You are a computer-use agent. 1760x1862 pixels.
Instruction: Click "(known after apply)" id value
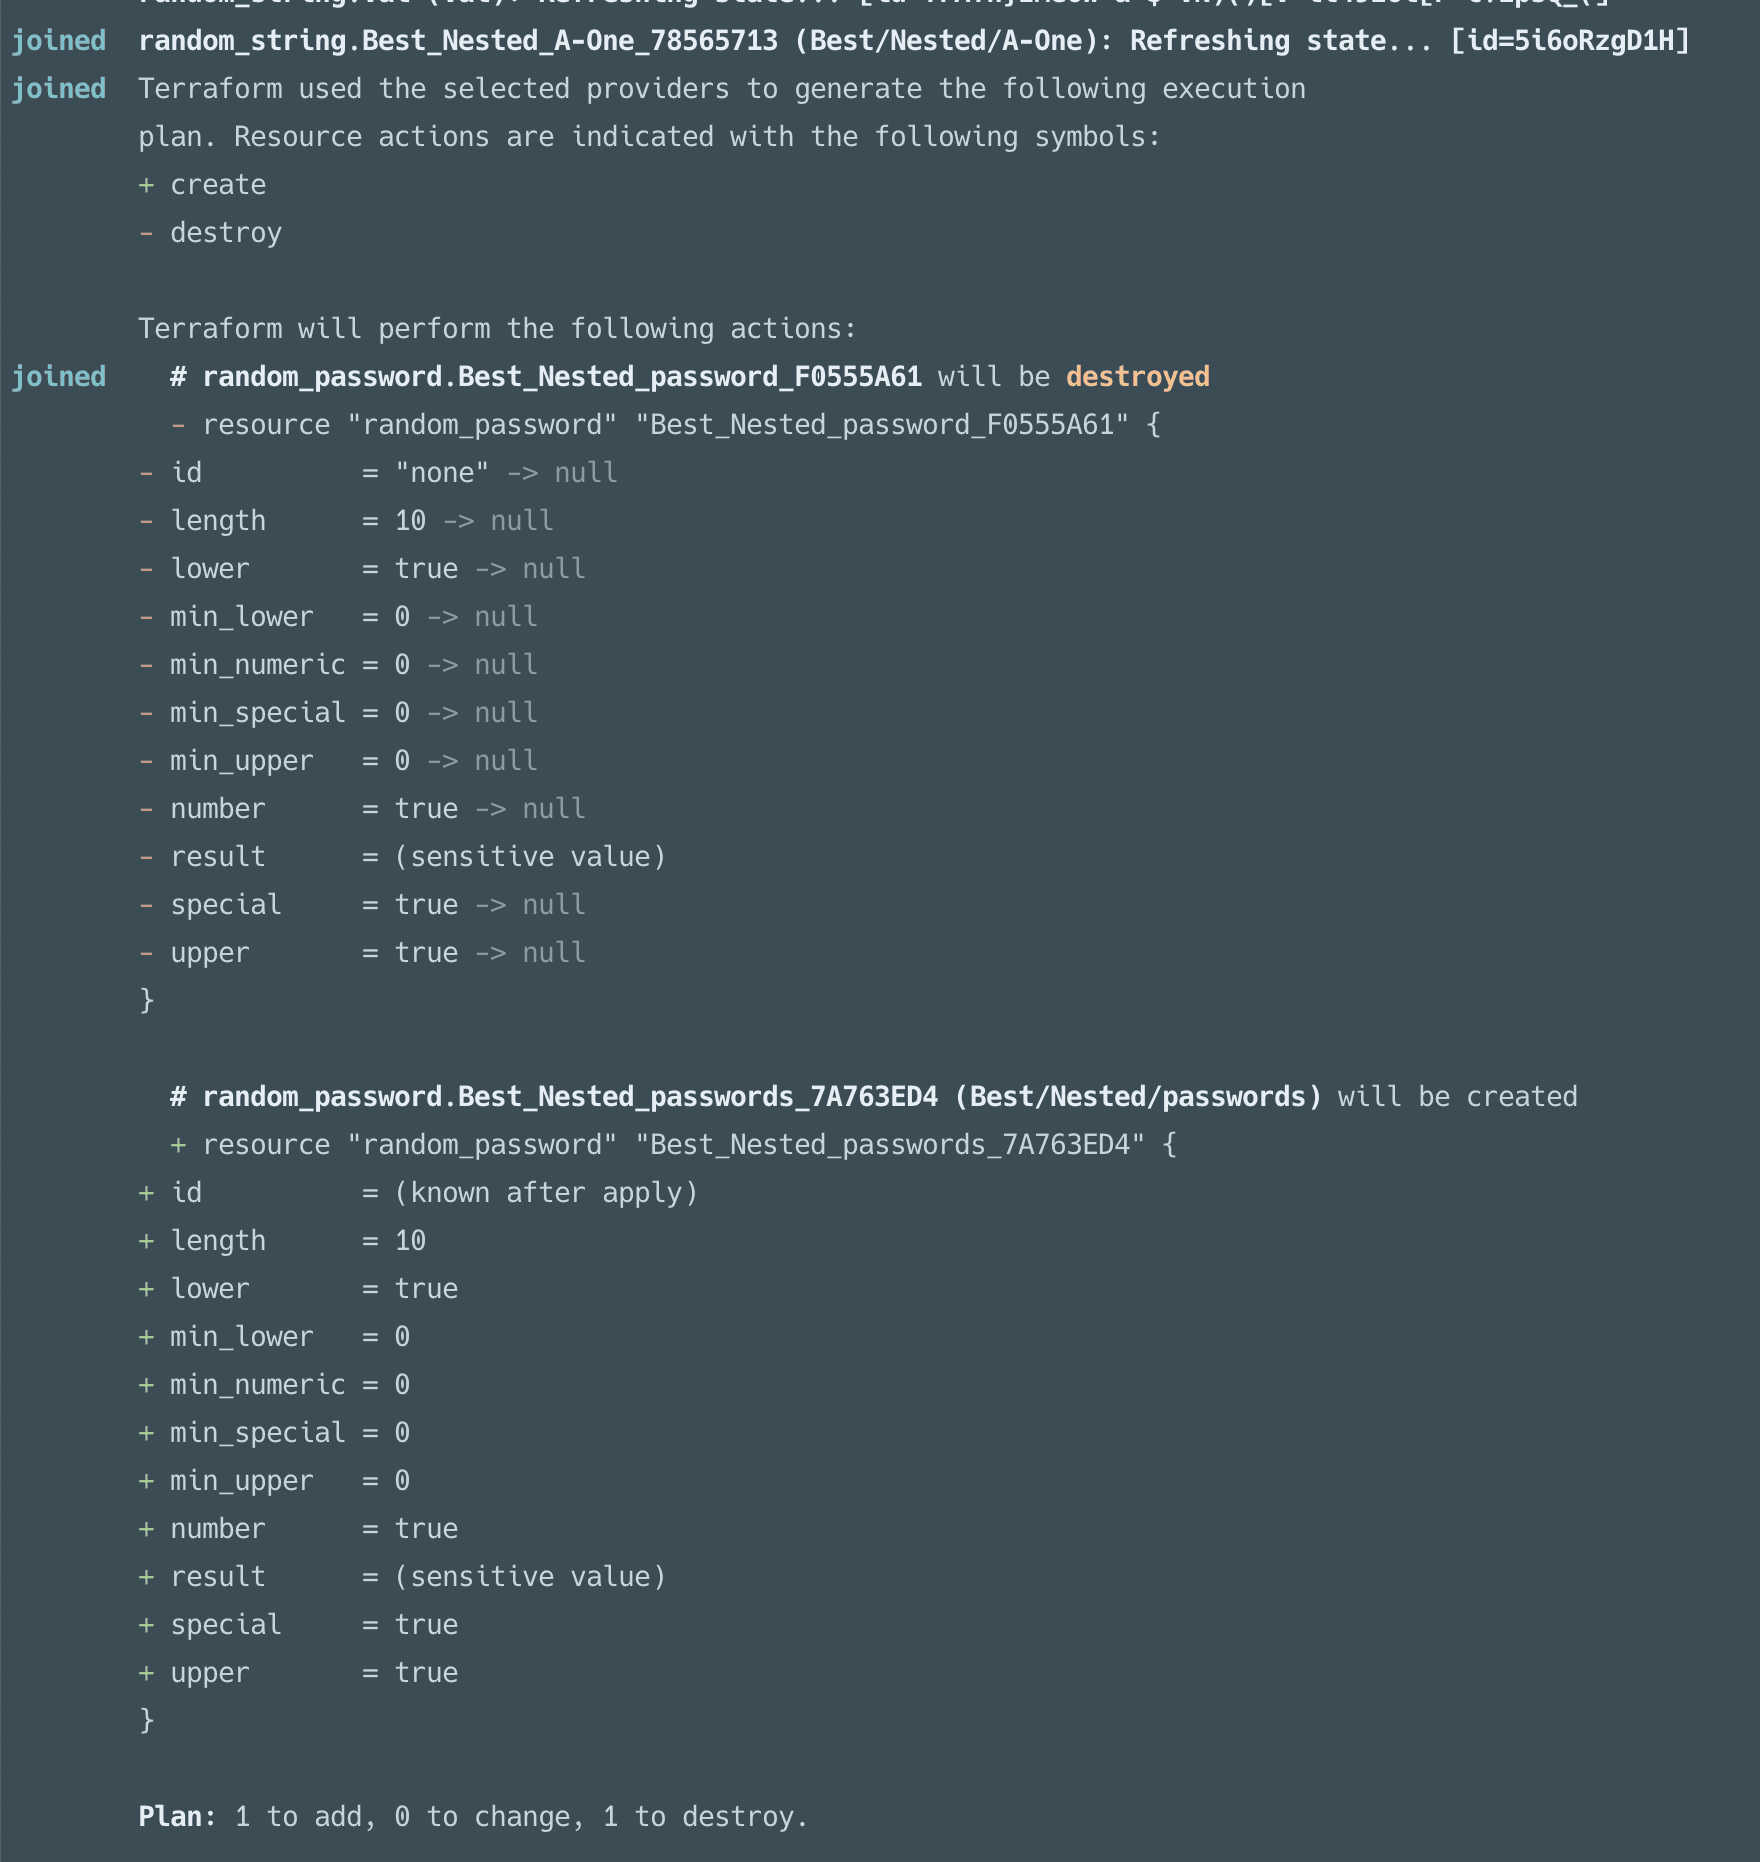pos(546,1193)
